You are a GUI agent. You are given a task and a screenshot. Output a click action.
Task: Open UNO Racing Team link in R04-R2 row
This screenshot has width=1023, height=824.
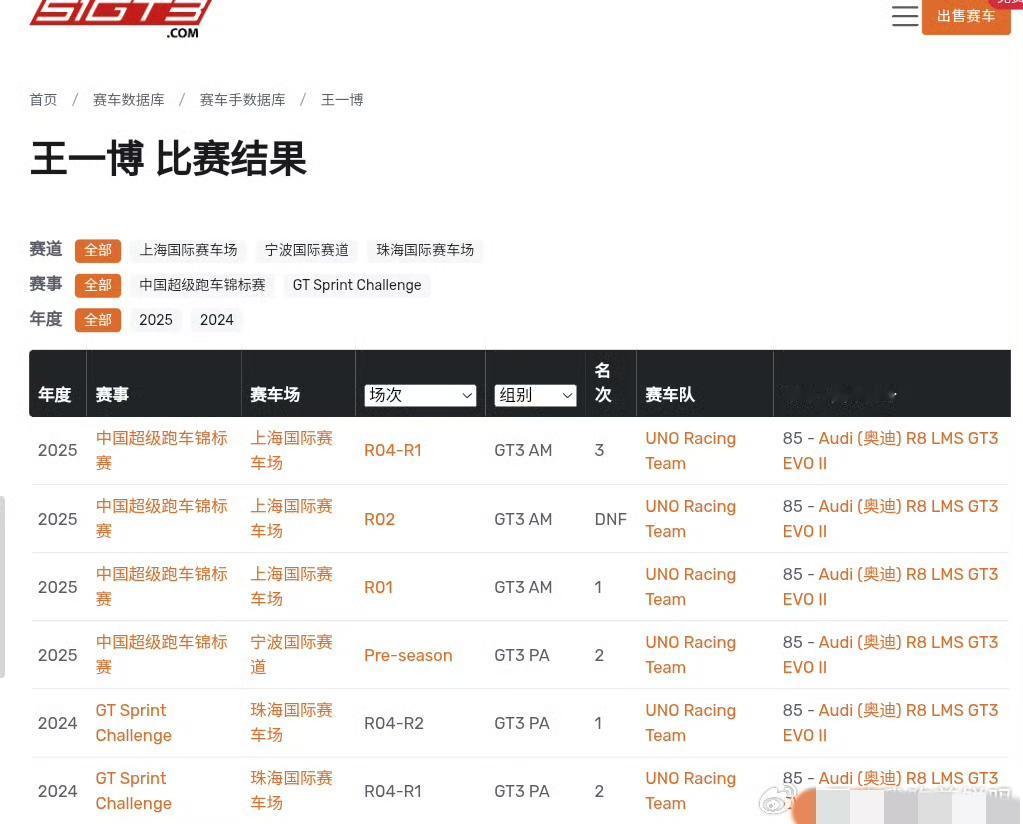pyautogui.click(x=690, y=723)
